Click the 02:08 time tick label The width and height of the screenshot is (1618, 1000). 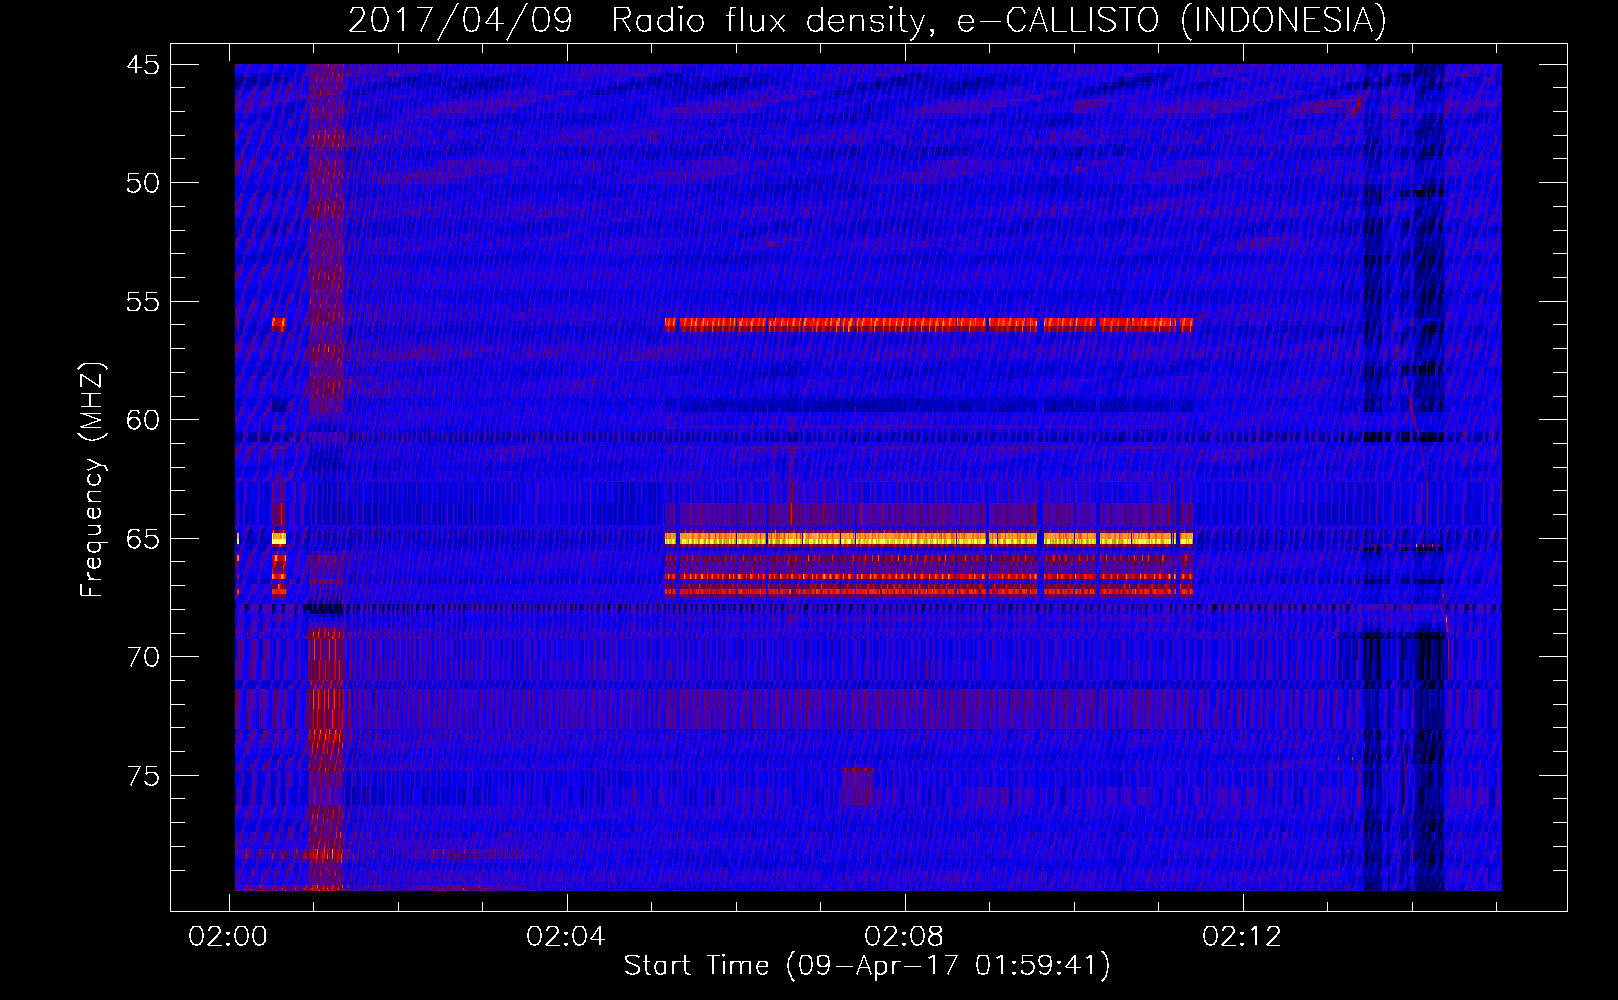point(904,936)
